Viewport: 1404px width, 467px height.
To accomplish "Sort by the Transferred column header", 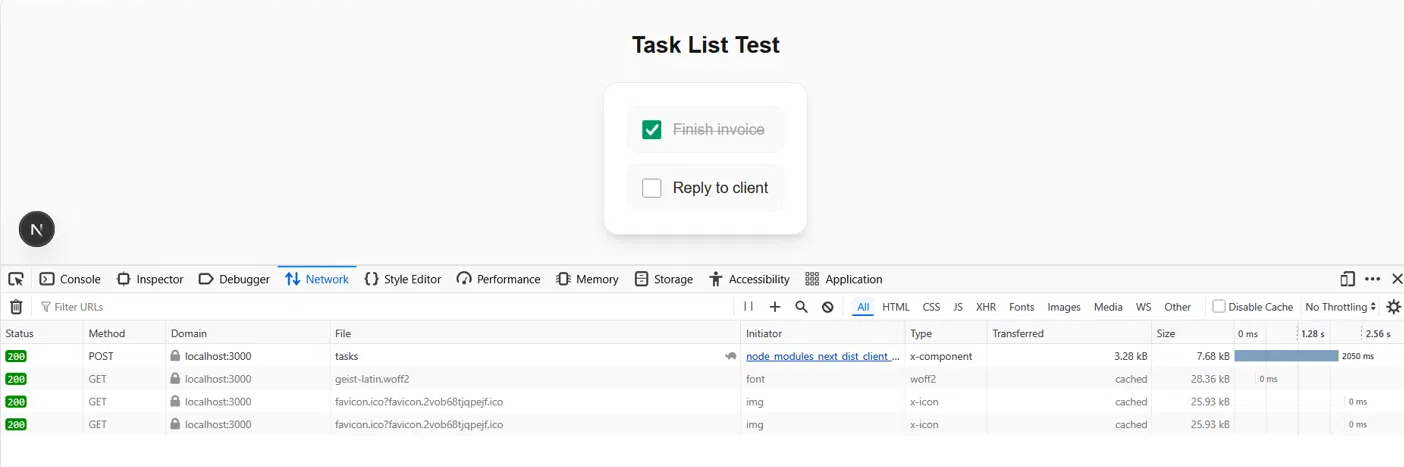I will coord(1069,333).
